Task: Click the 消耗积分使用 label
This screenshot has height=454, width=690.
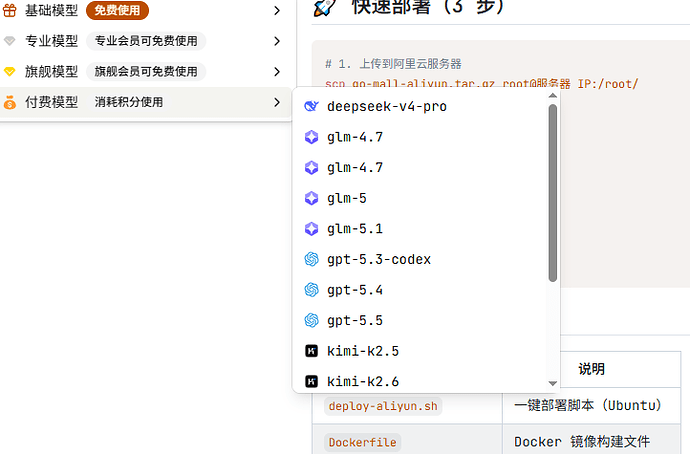Action: [129, 102]
